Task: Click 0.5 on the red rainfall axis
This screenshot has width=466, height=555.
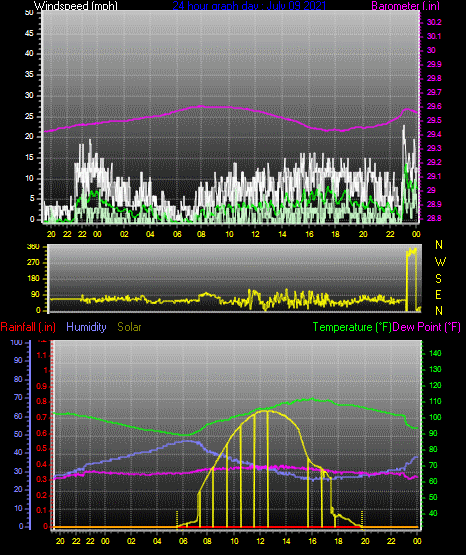Action: pyautogui.click(x=42, y=449)
